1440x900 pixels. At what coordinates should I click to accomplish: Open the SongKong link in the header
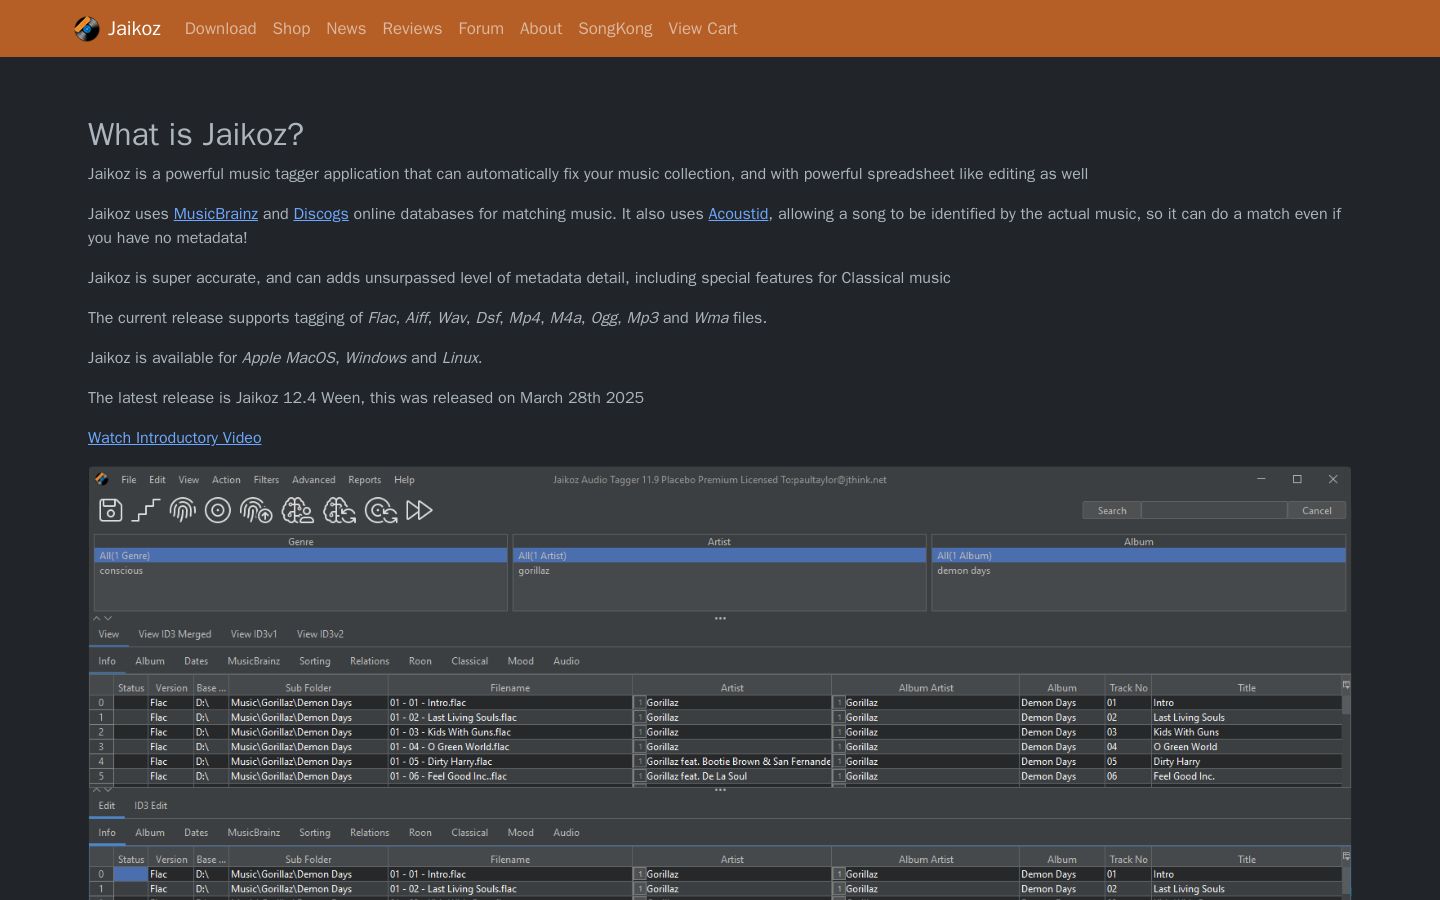click(615, 29)
